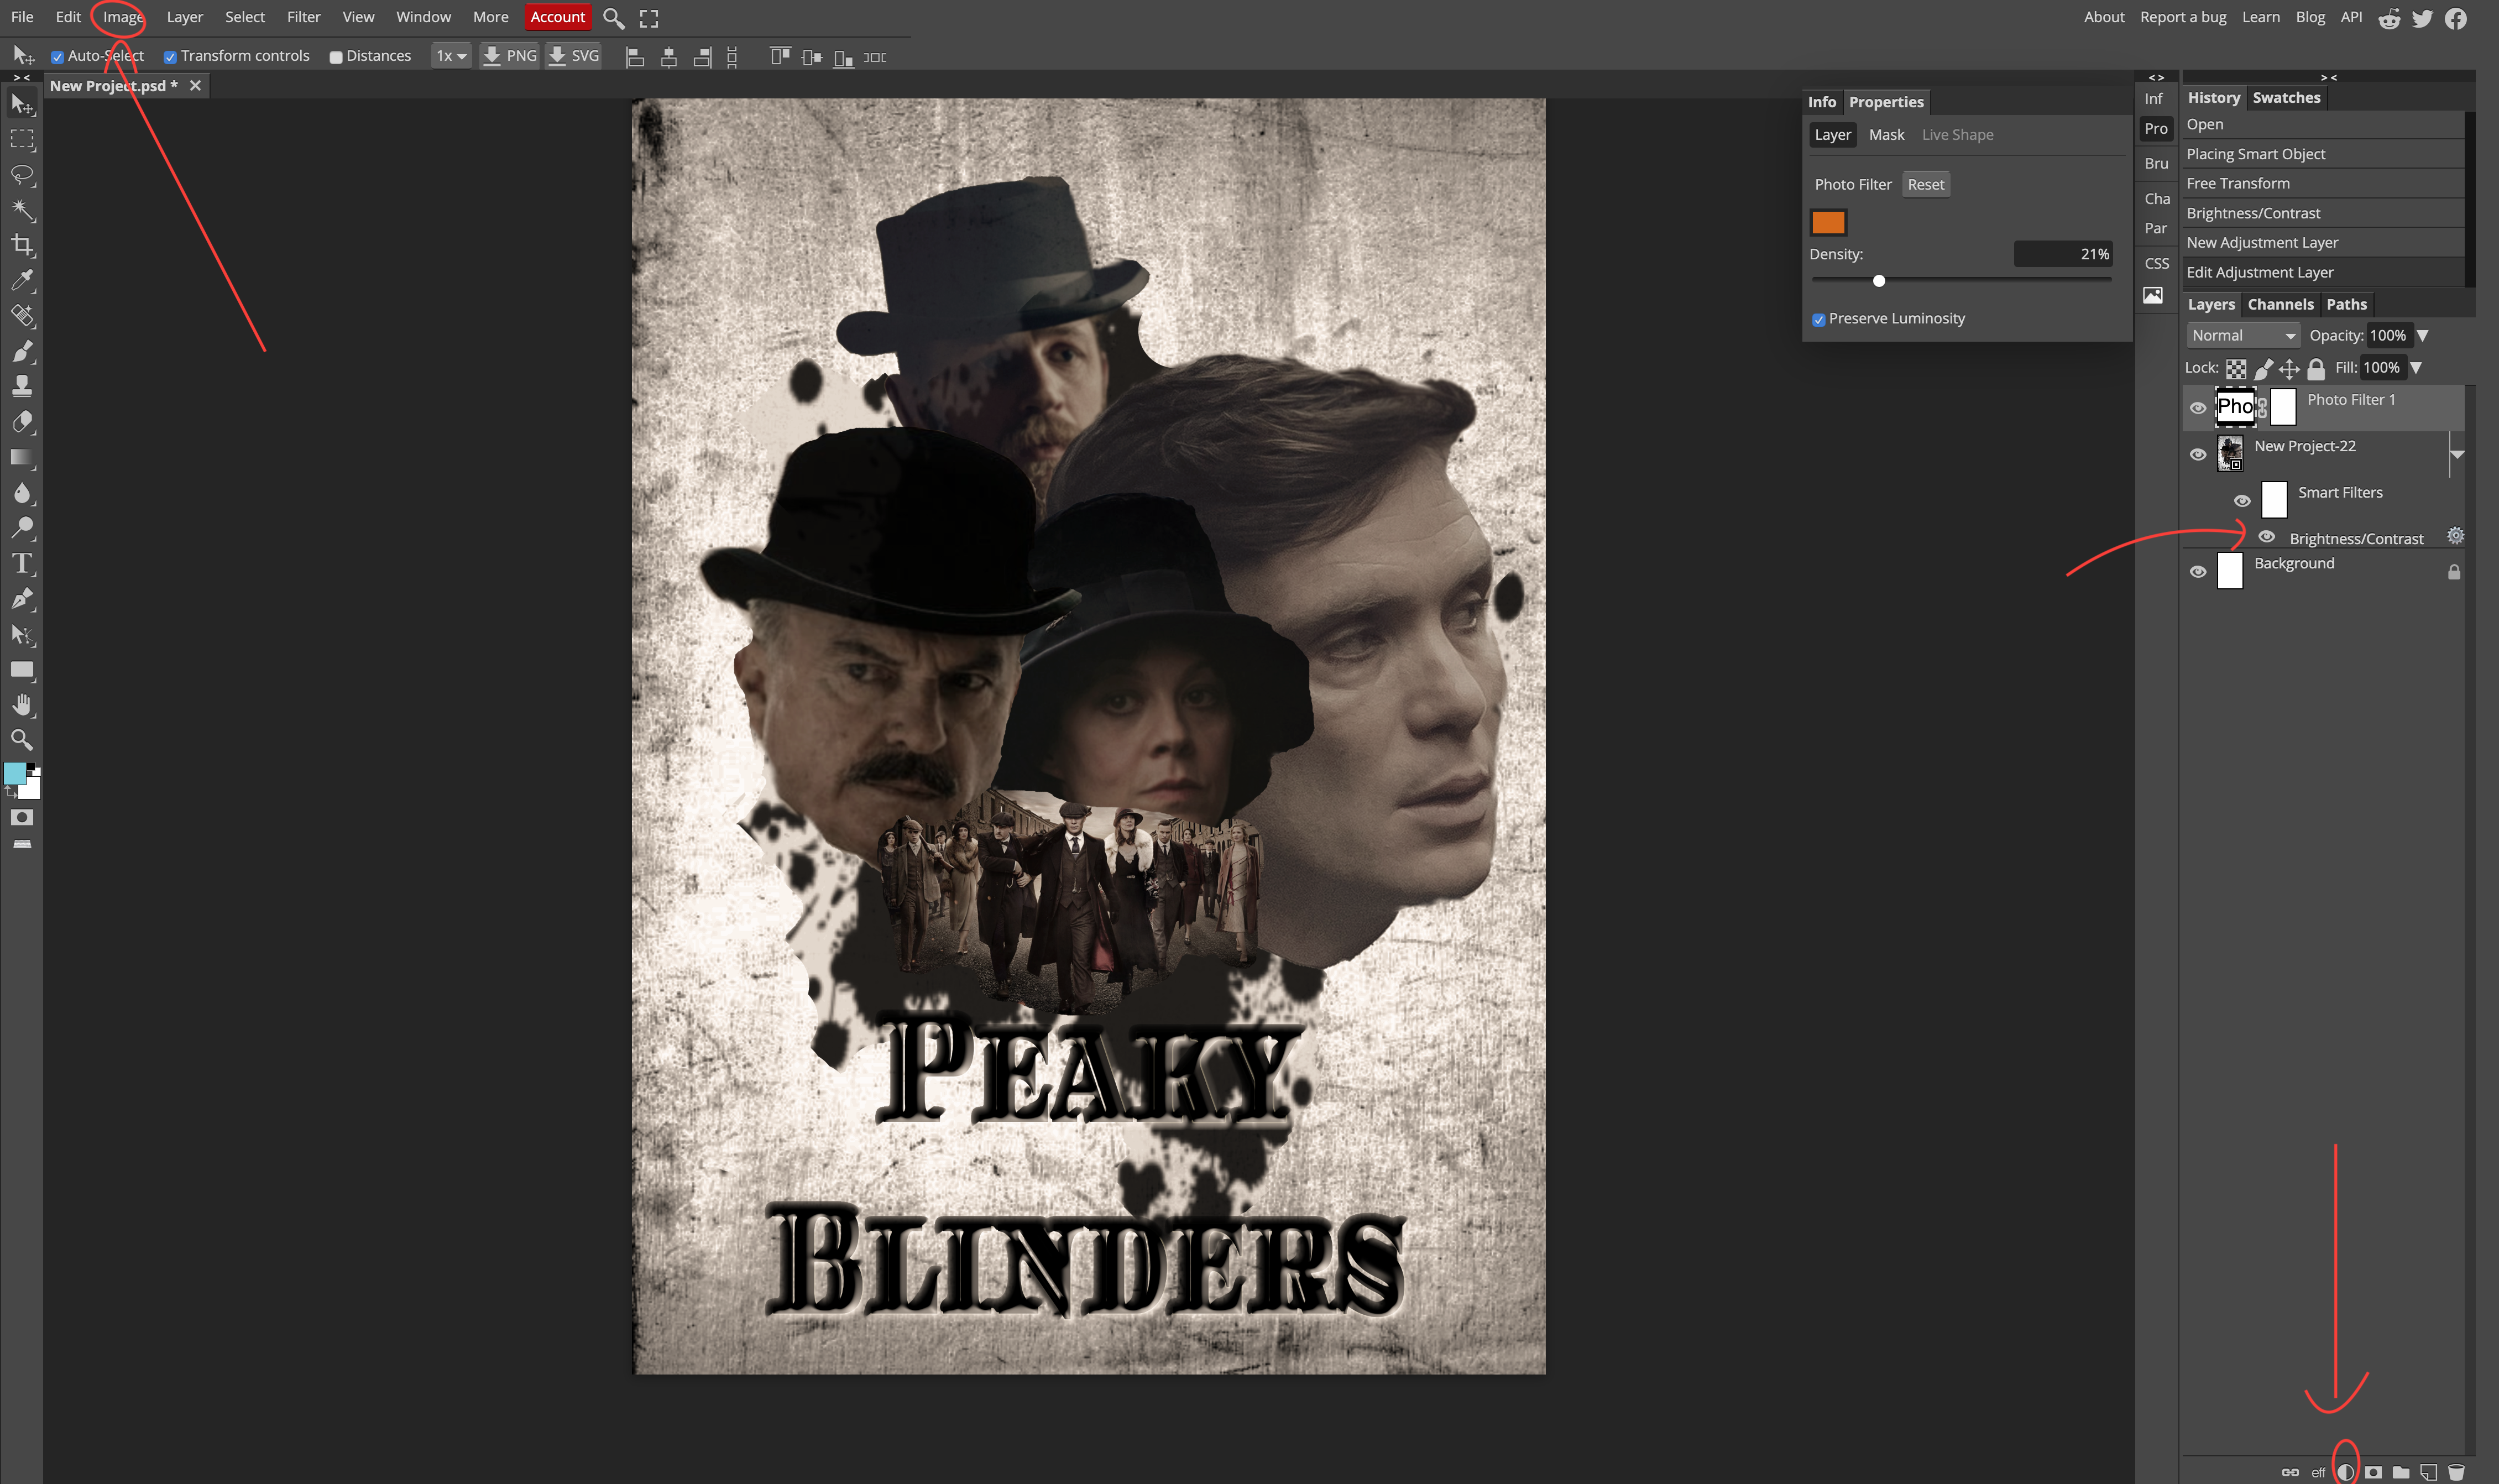
Task: Select the Rectangle shape tool
Action: coord(22,670)
